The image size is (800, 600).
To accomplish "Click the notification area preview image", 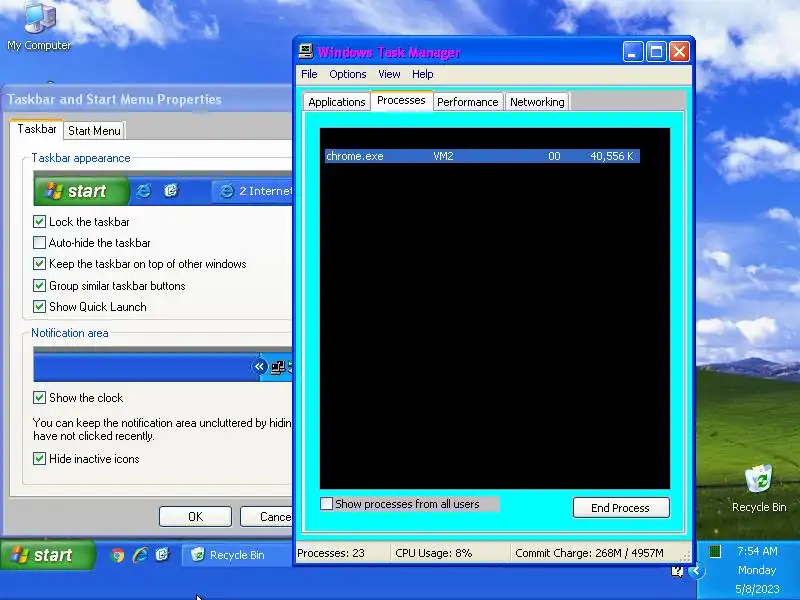I will [163, 364].
